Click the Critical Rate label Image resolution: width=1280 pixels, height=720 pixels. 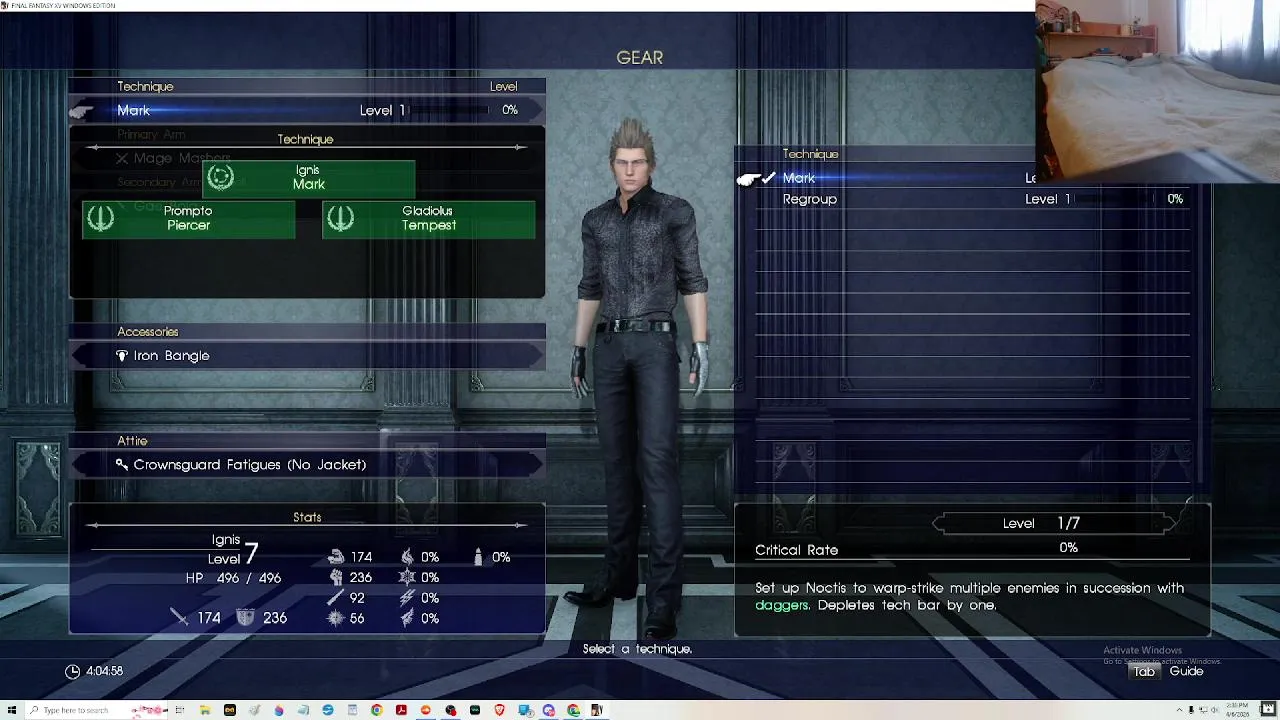pyautogui.click(x=797, y=550)
